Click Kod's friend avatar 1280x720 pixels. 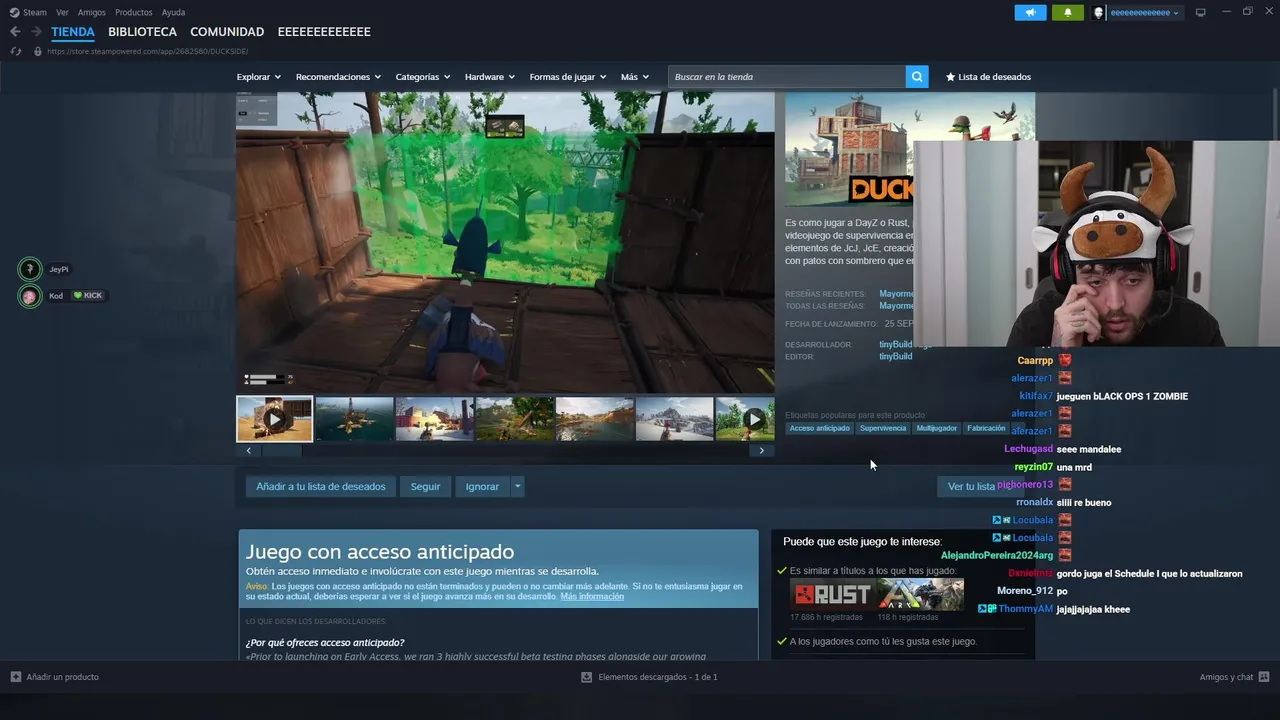point(30,296)
